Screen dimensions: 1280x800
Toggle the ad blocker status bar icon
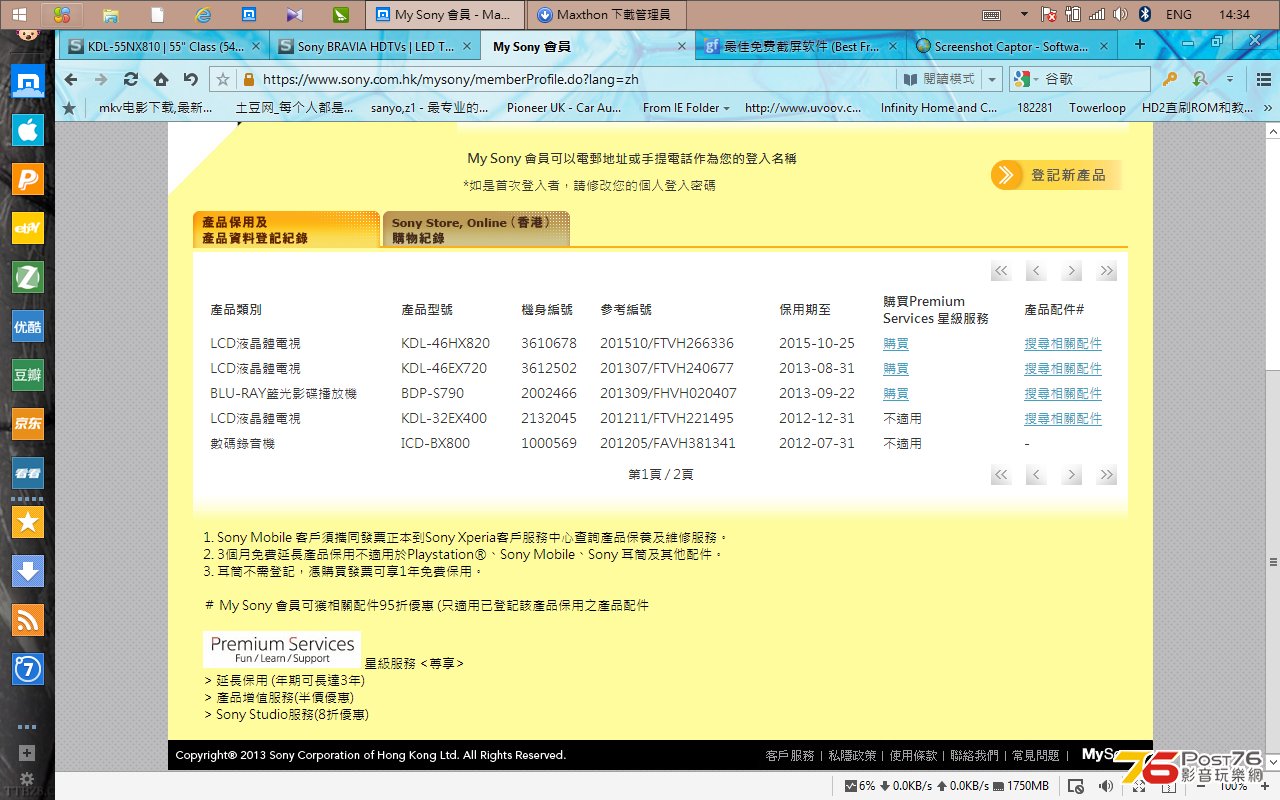1077,786
